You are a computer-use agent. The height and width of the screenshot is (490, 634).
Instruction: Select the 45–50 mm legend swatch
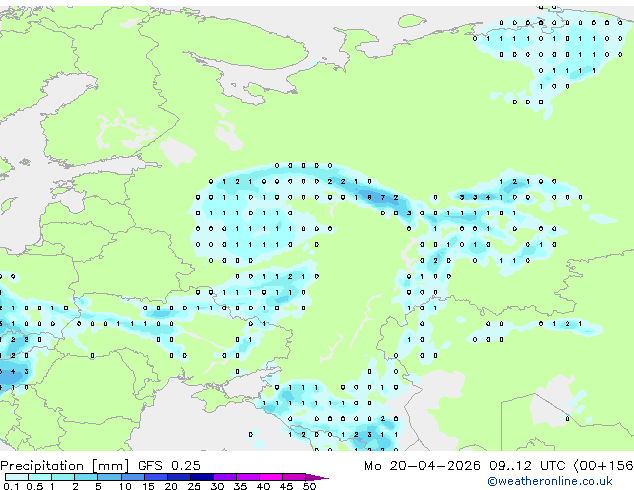[294, 477]
